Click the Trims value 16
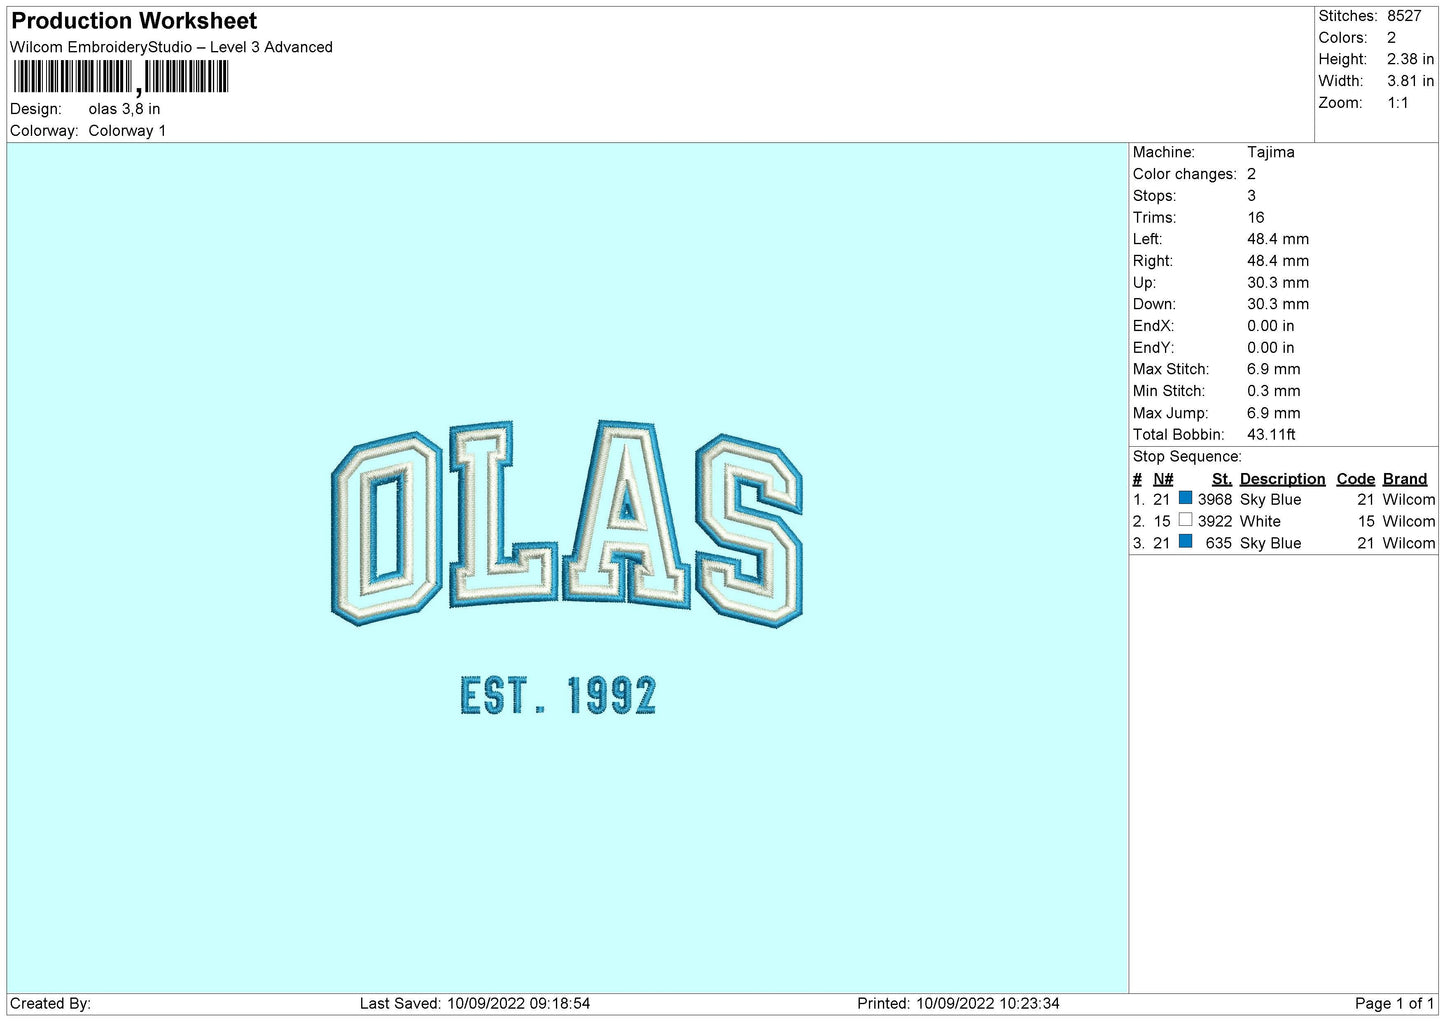The height and width of the screenshot is (1021, 1445). click(1255, 218)
